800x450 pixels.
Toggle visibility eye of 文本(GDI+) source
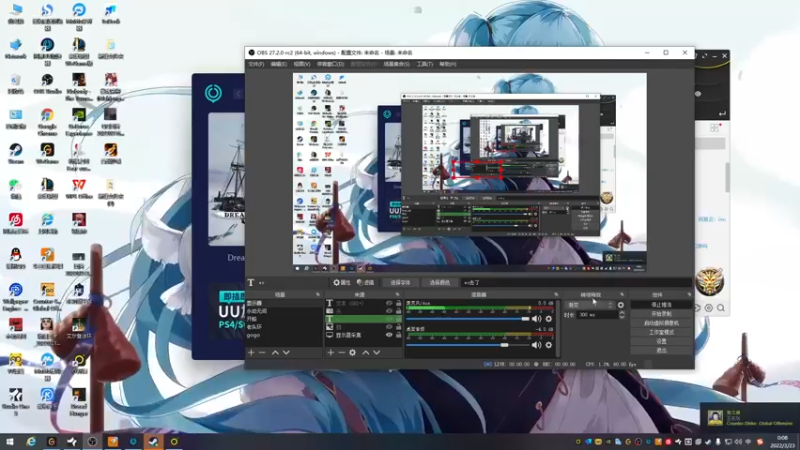389,303
